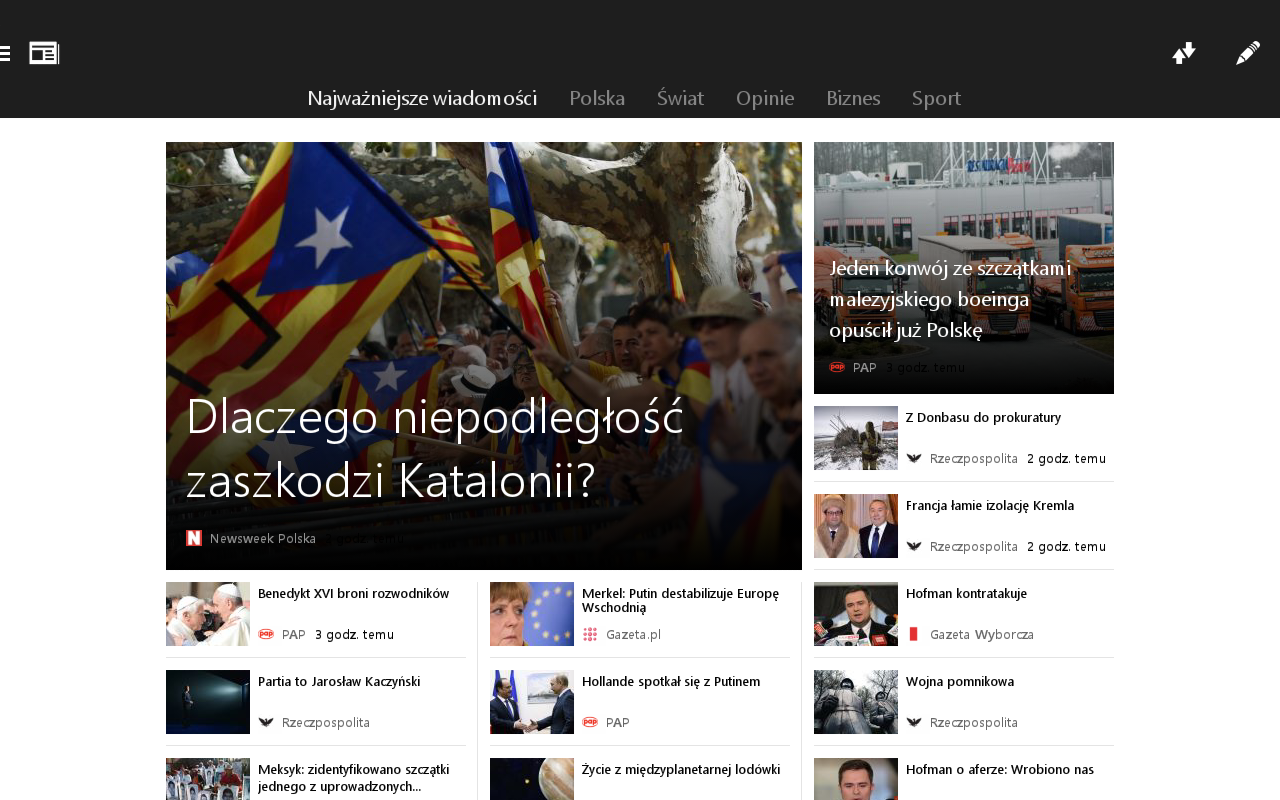Image resolution: width=1280 pixels, height=800 pixels.
Task: Open the Świat news section
Action: tap(680, 98)
